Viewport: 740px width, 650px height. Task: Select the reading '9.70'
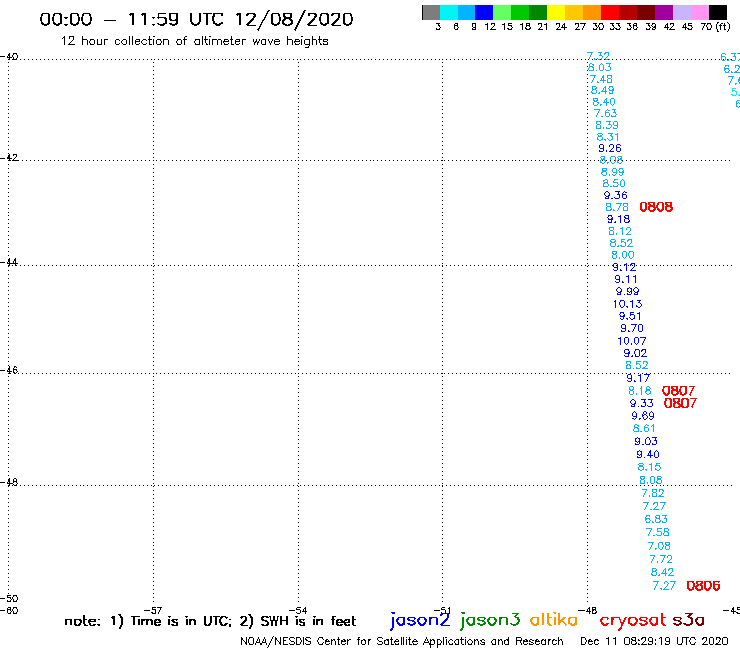pyautogui.click(x=631, y=329)
